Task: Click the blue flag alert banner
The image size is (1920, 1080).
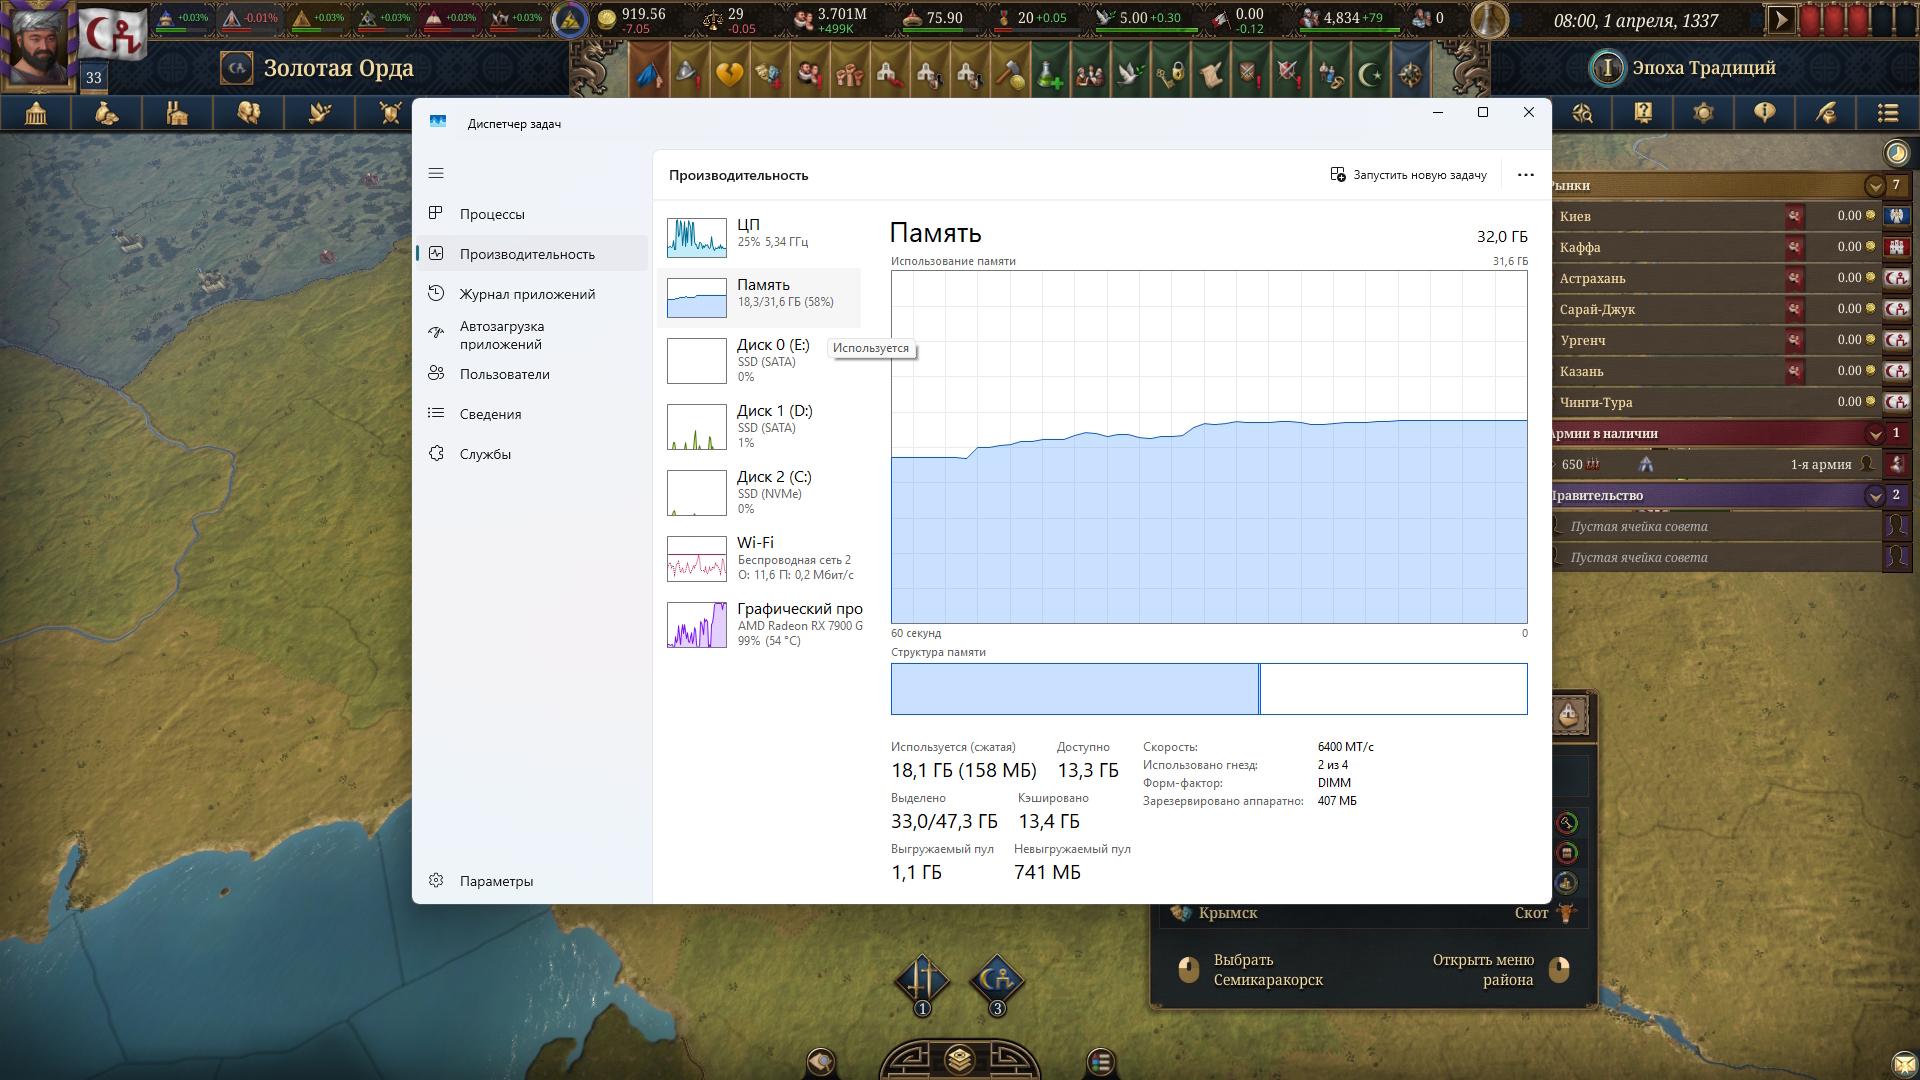Action: click(650, 71)
